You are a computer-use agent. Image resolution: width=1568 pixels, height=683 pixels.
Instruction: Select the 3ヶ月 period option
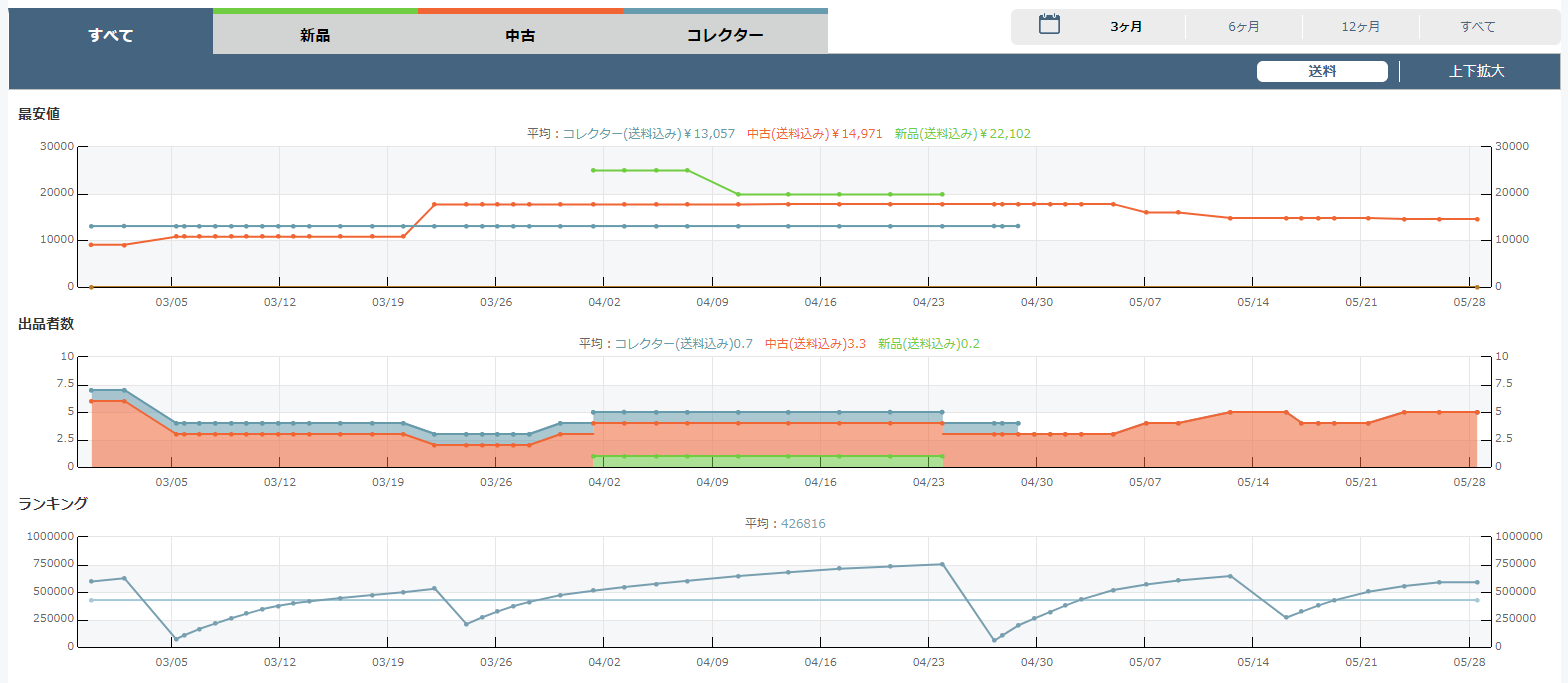[1126, 27]
